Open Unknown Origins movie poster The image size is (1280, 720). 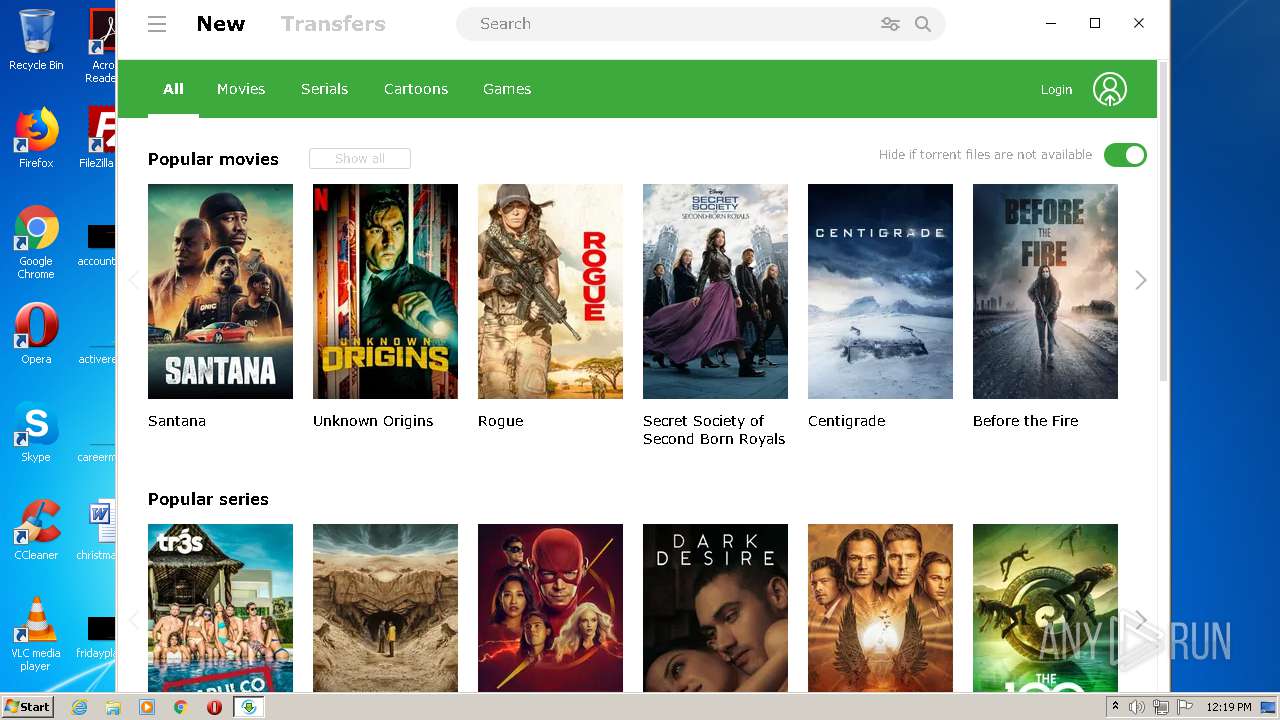coord(385,291)
